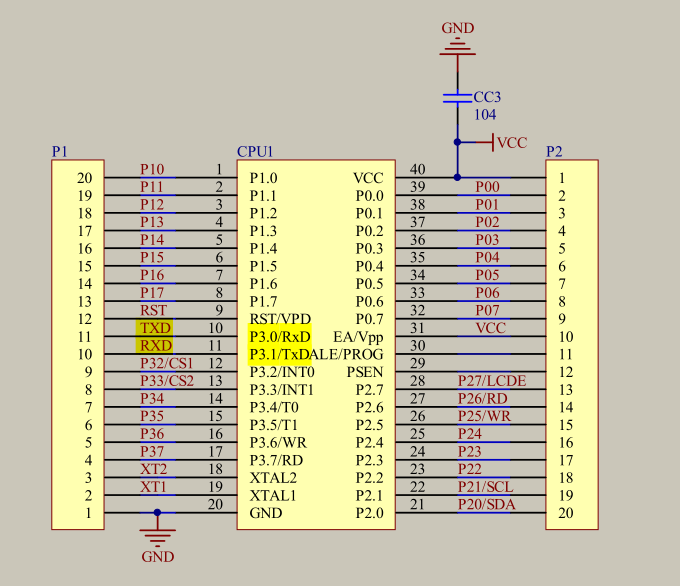Click the EA/Vpp pin name
The height and width of the screenshot is (586, 680).
coord(358,337)
